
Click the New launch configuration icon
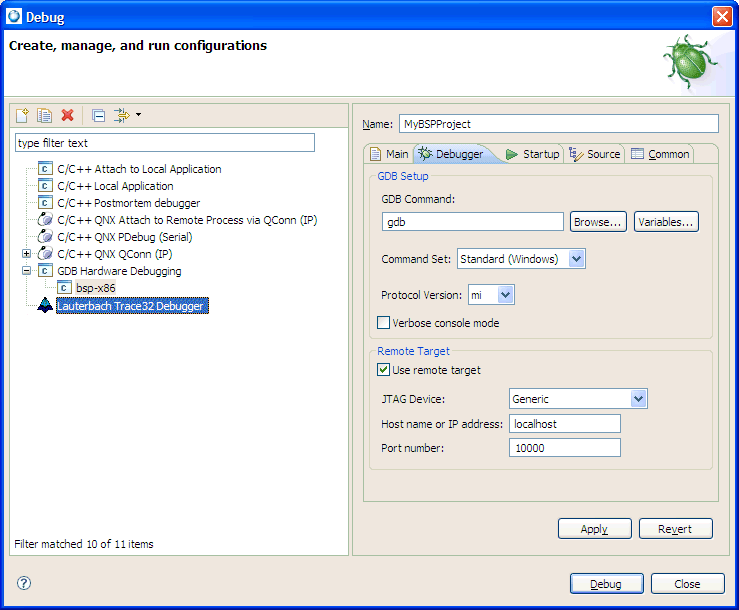coord(23,116)
